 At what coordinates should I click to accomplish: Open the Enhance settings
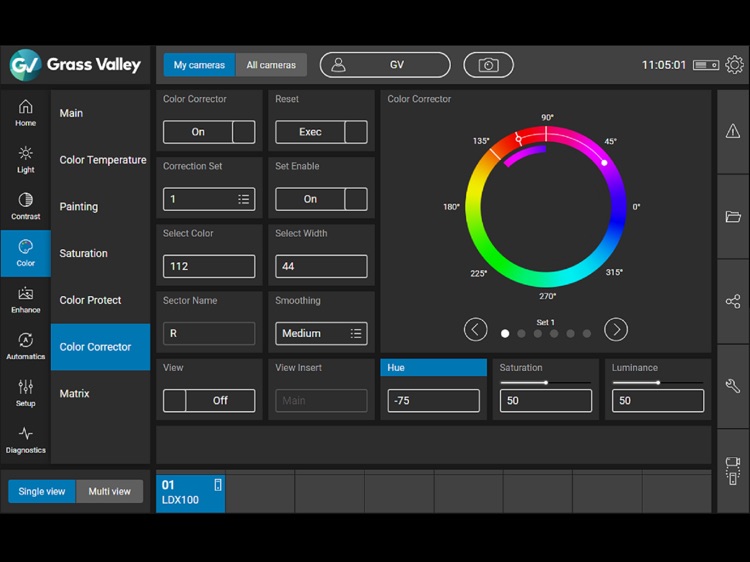[x=25, y=300]
